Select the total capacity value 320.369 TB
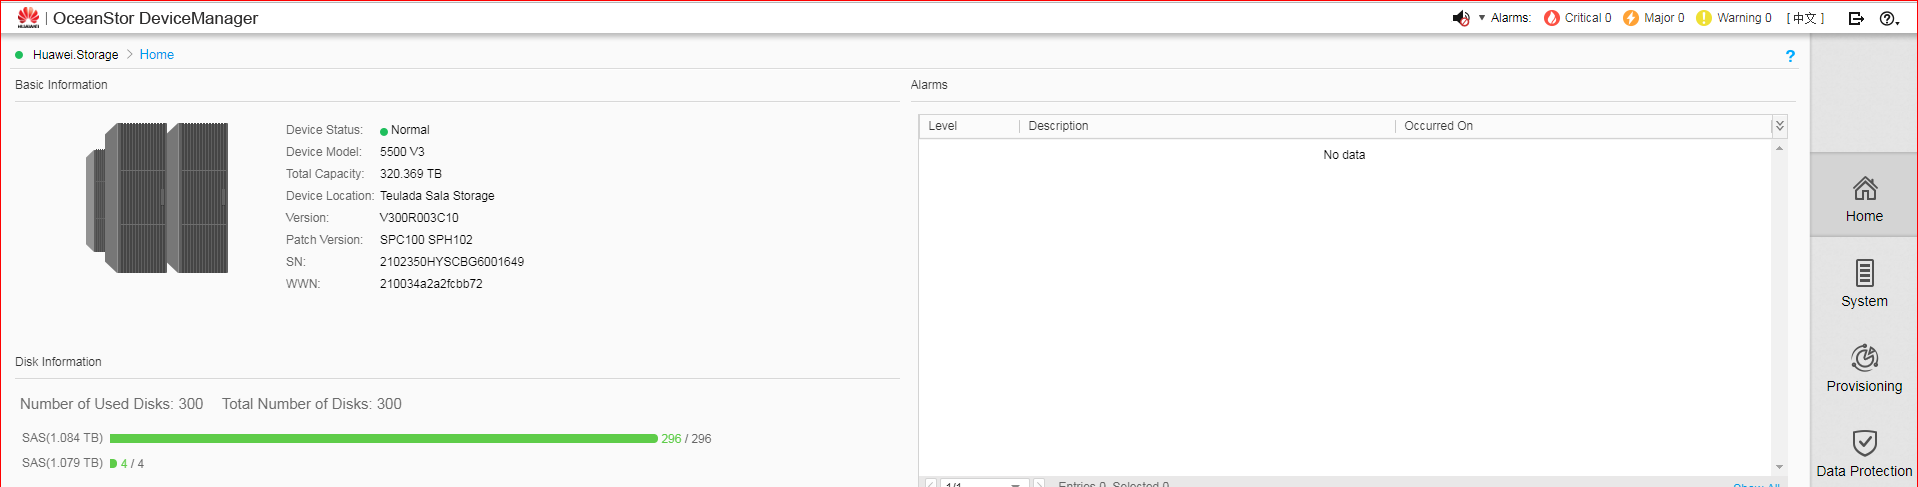Viewport: 1918px width, 487px height. 411,174
